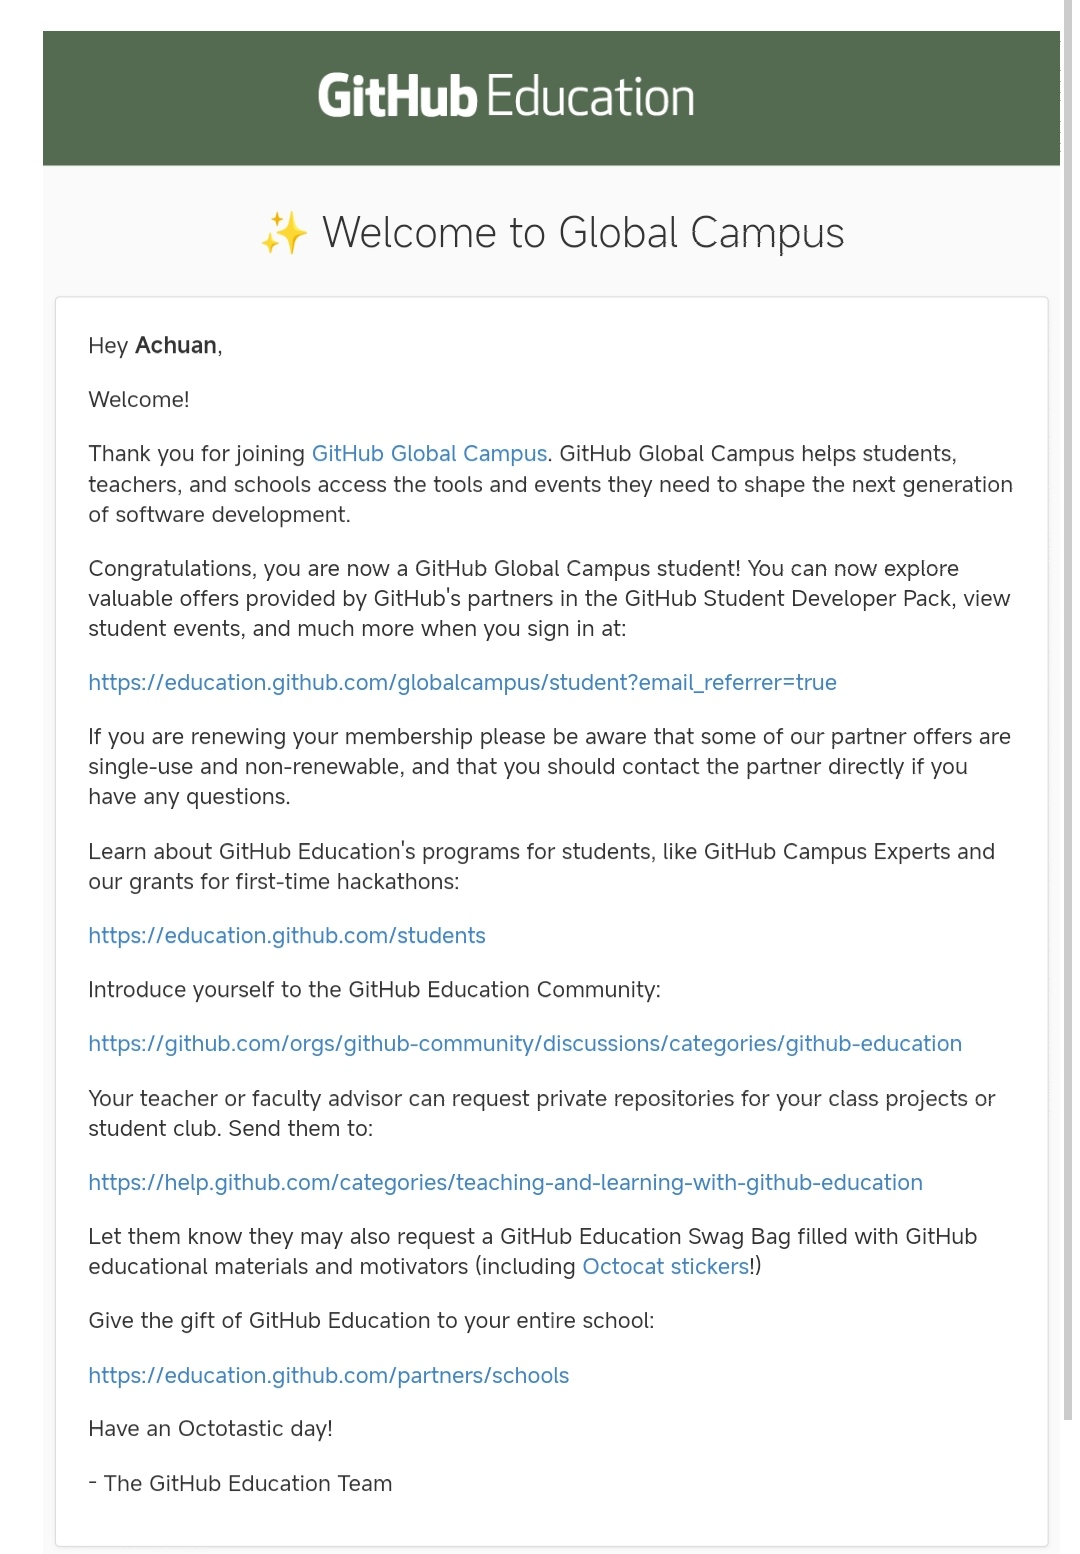Click the "Your teacher or faculty advisor" paragraph

[541, 1113]
